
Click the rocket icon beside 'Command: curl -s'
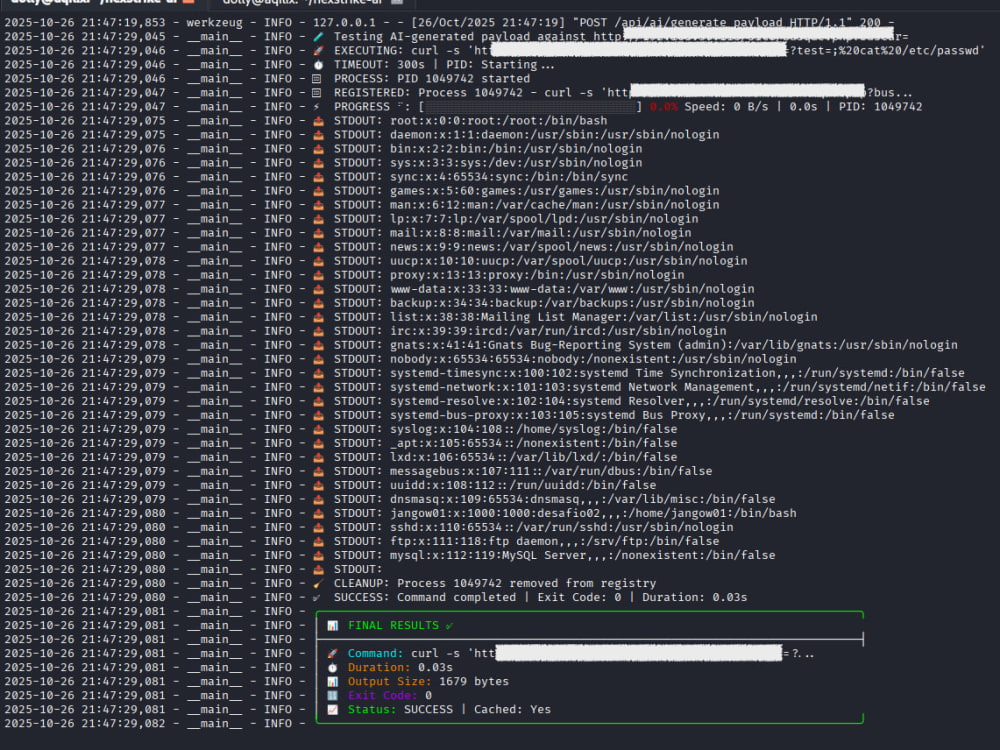click(x=332, y=654)
